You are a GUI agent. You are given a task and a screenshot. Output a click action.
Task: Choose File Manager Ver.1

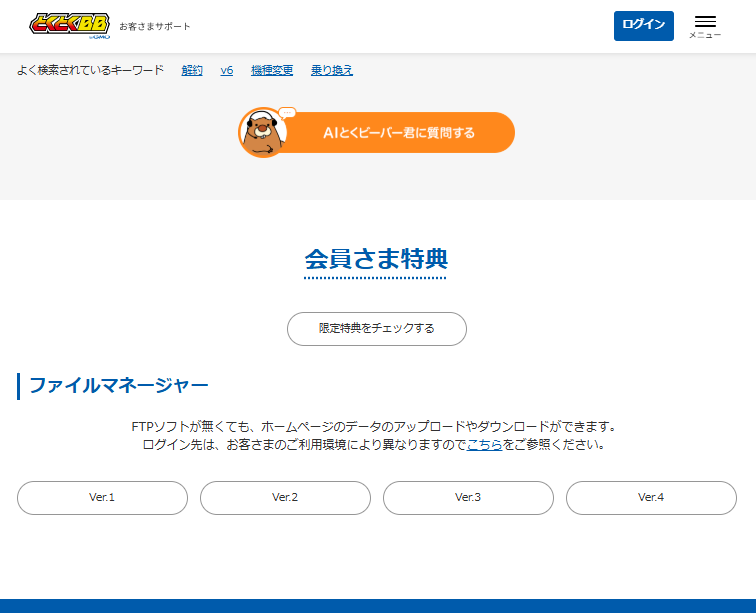click(102, 498)
